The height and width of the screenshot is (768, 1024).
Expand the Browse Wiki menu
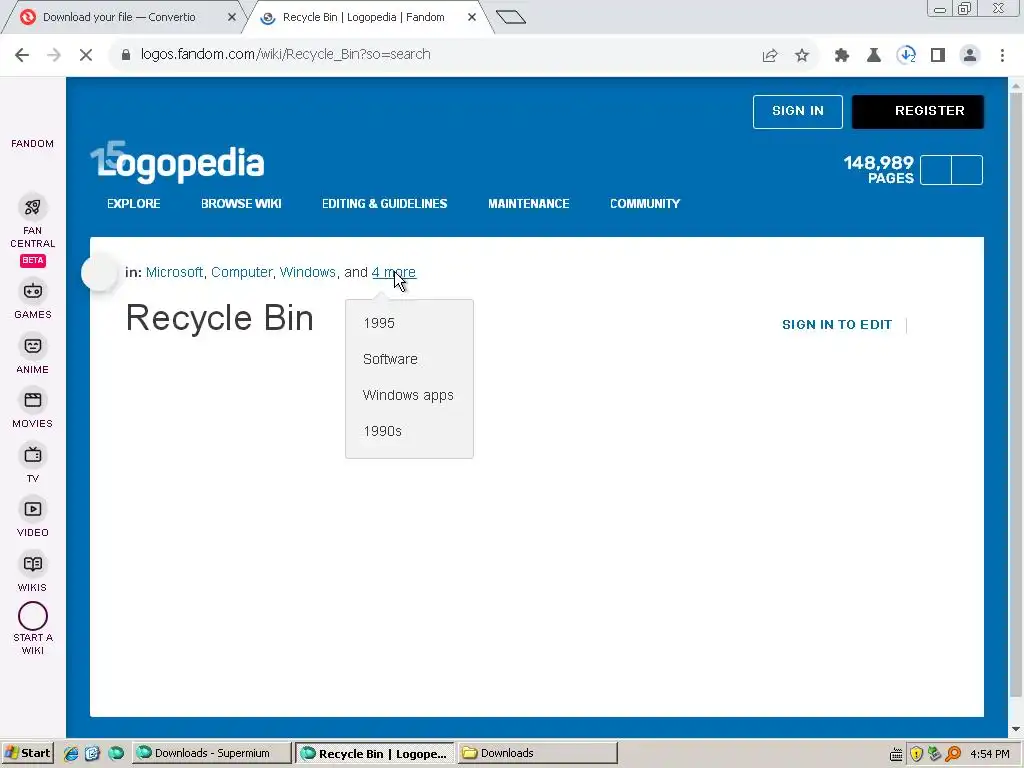[x=241, y=204]
